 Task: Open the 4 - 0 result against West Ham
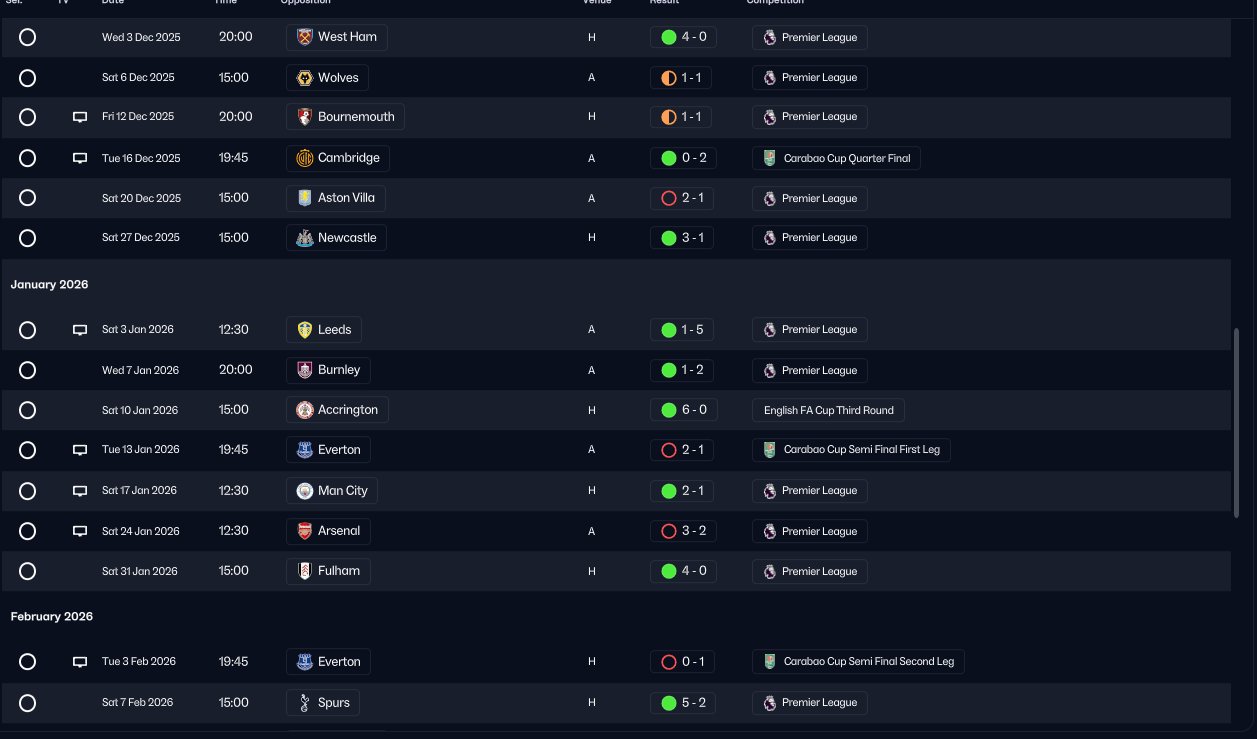[683, 37]
